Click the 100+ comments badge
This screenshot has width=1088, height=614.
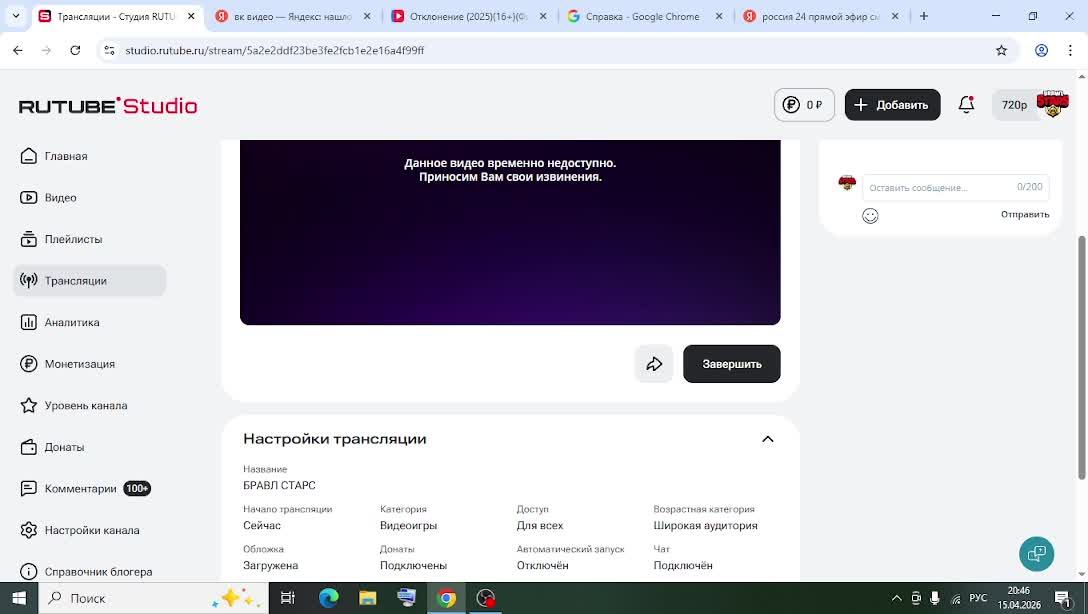[137, 488]
